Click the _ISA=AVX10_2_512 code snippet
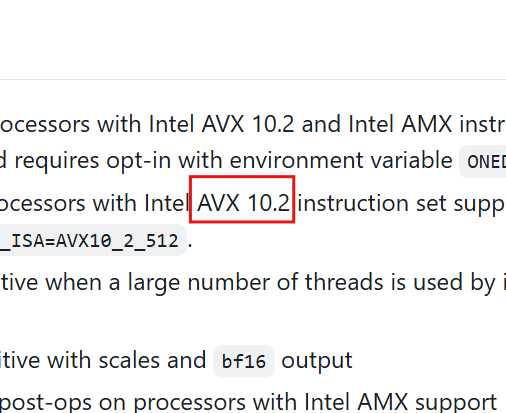The width and height of the screenshot is (506, 413). tap(89, 240)
